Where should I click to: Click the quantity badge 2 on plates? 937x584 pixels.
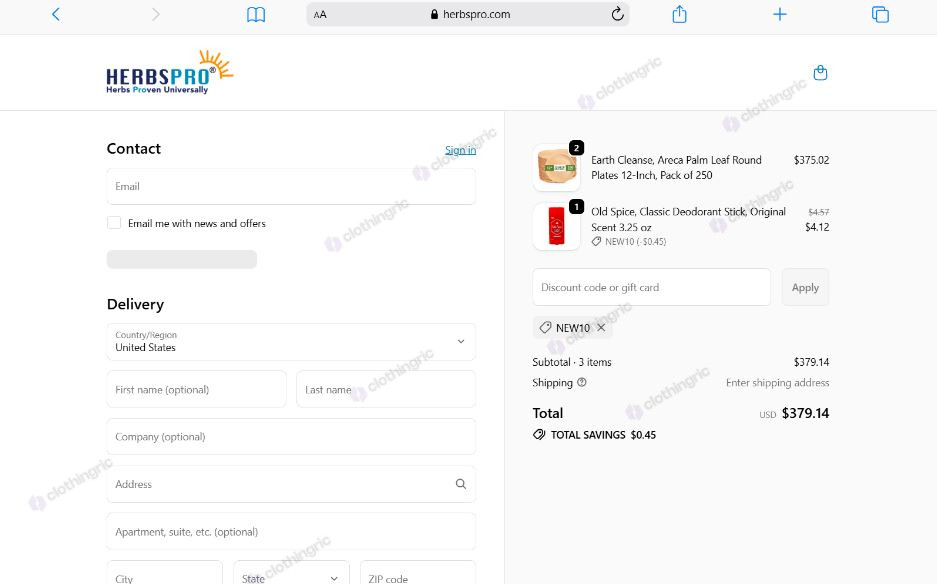click(576, 148)
